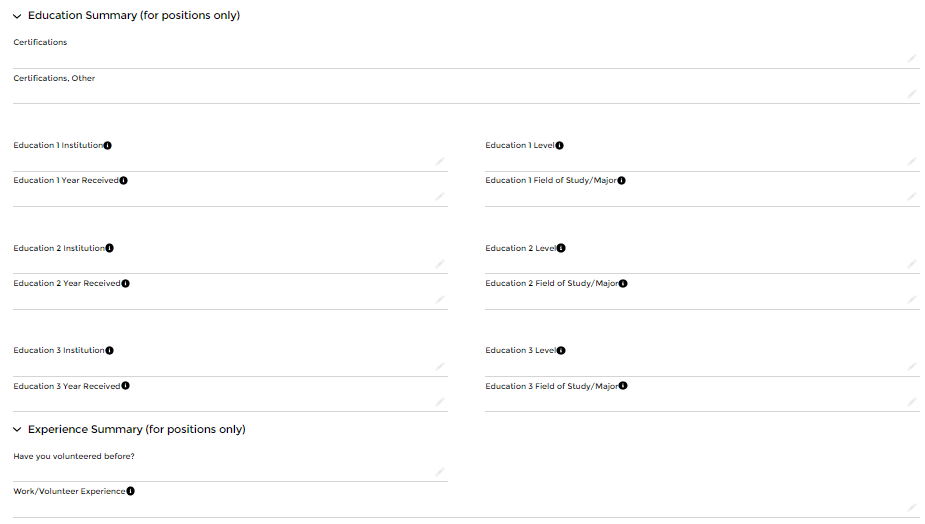The height and width of the screenshot is (524, 925).
Task: Click the Education Summary section heading
Action: [x=134, y=16]
